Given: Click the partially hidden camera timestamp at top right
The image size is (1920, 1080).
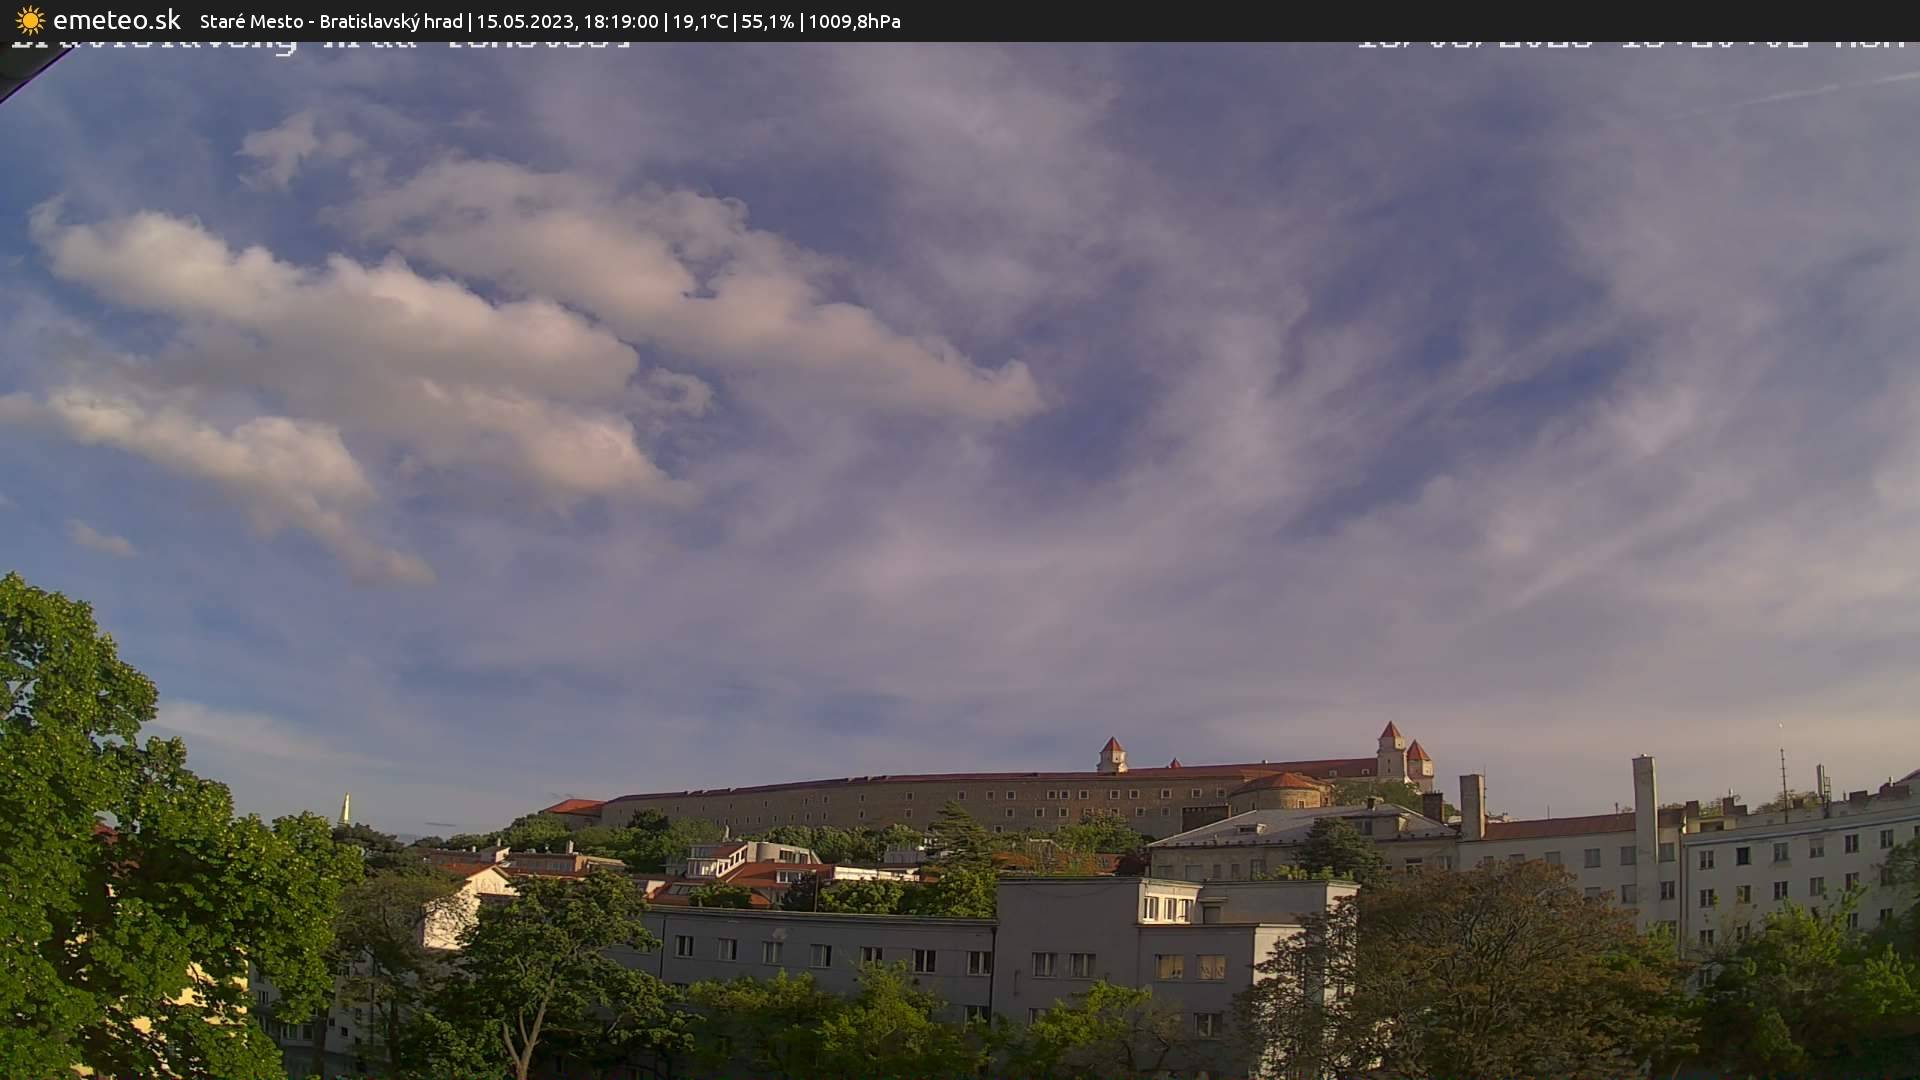Looking at the screenshot, I should pyautogui.click(x=1630, y=42).
